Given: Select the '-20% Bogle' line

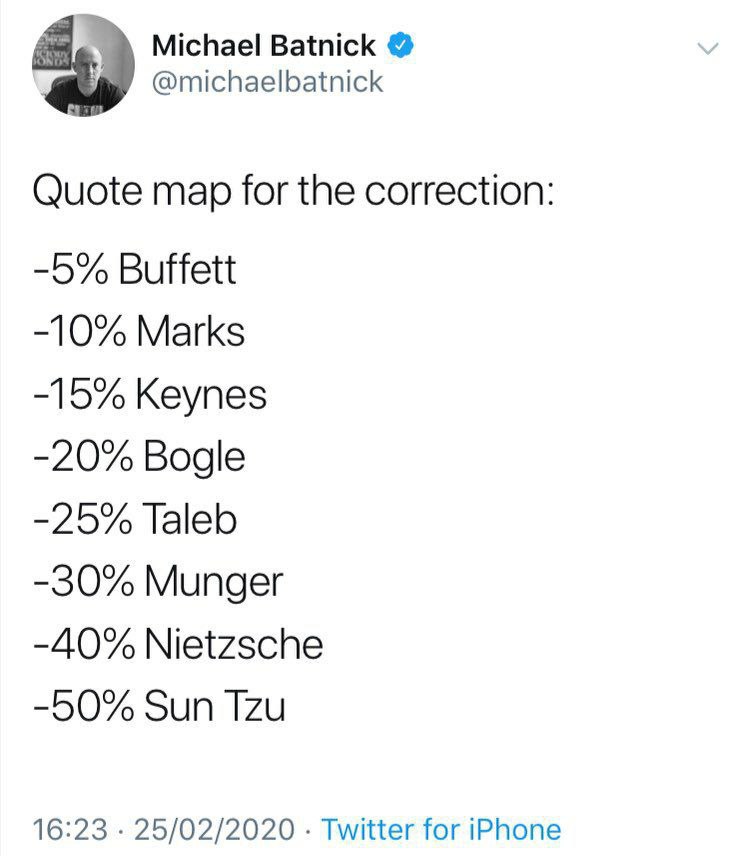Looking at the screenshot, I should (x=139, y=457).
